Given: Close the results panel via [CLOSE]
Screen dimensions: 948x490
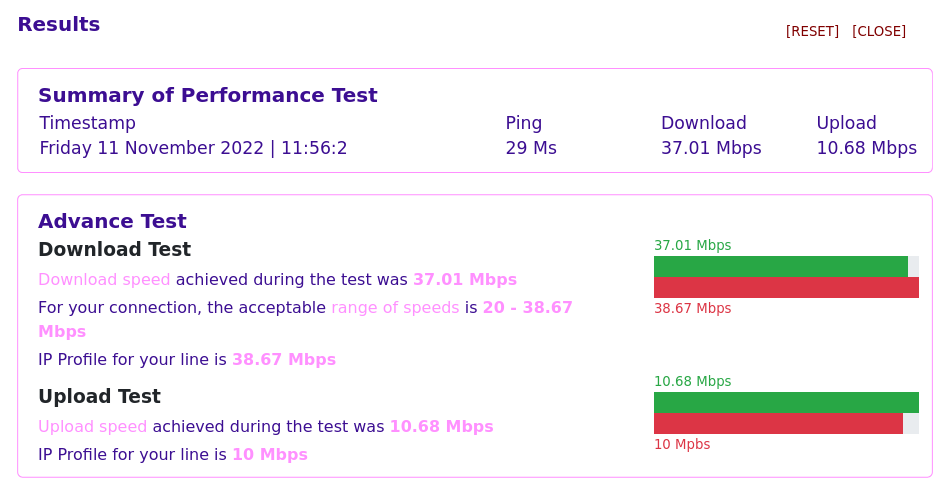Looking at the screenshot, I should (x=878, y=31).
